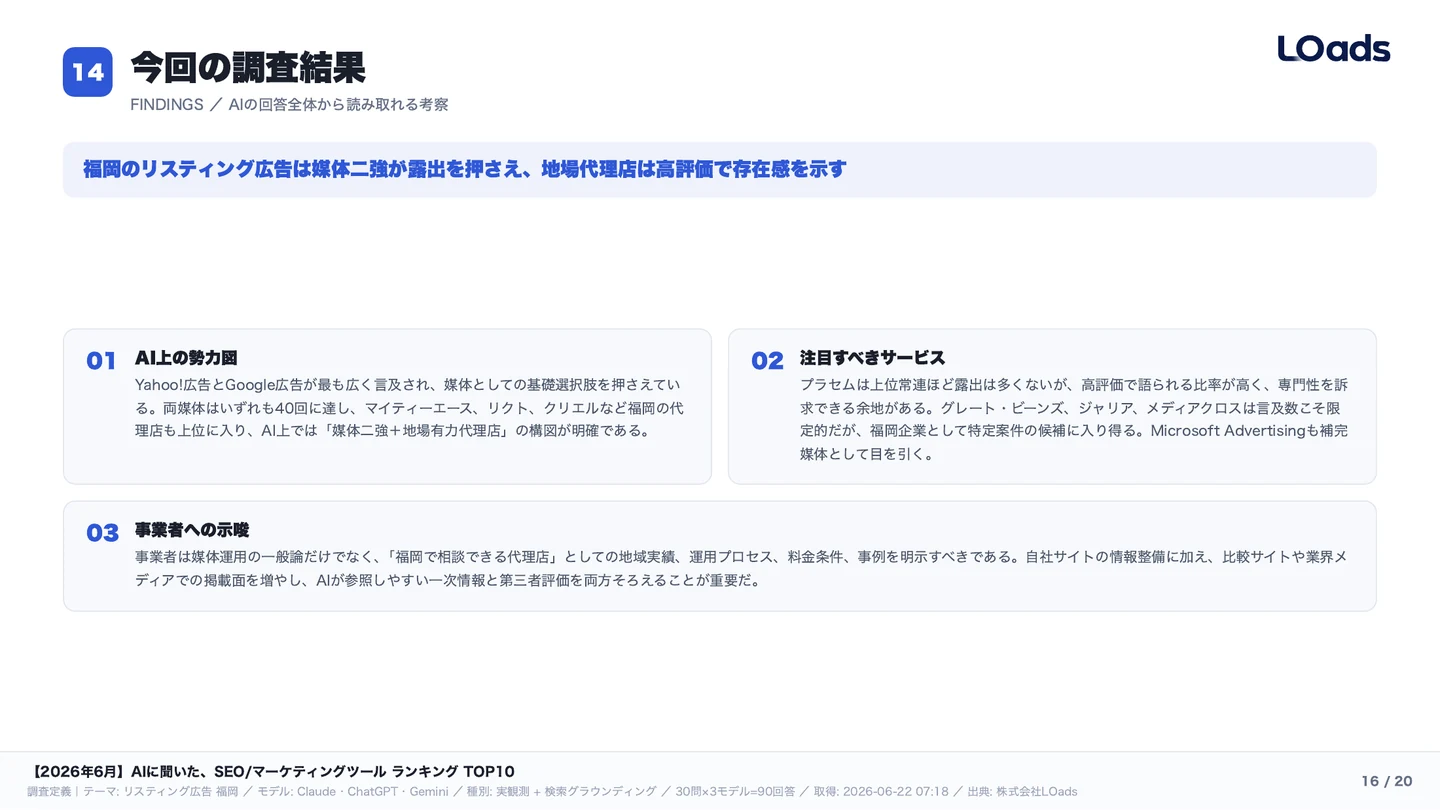Select the card title 事業者への示唆
This screenshot has width=1440, height=810.
click(x=192, y=530)
